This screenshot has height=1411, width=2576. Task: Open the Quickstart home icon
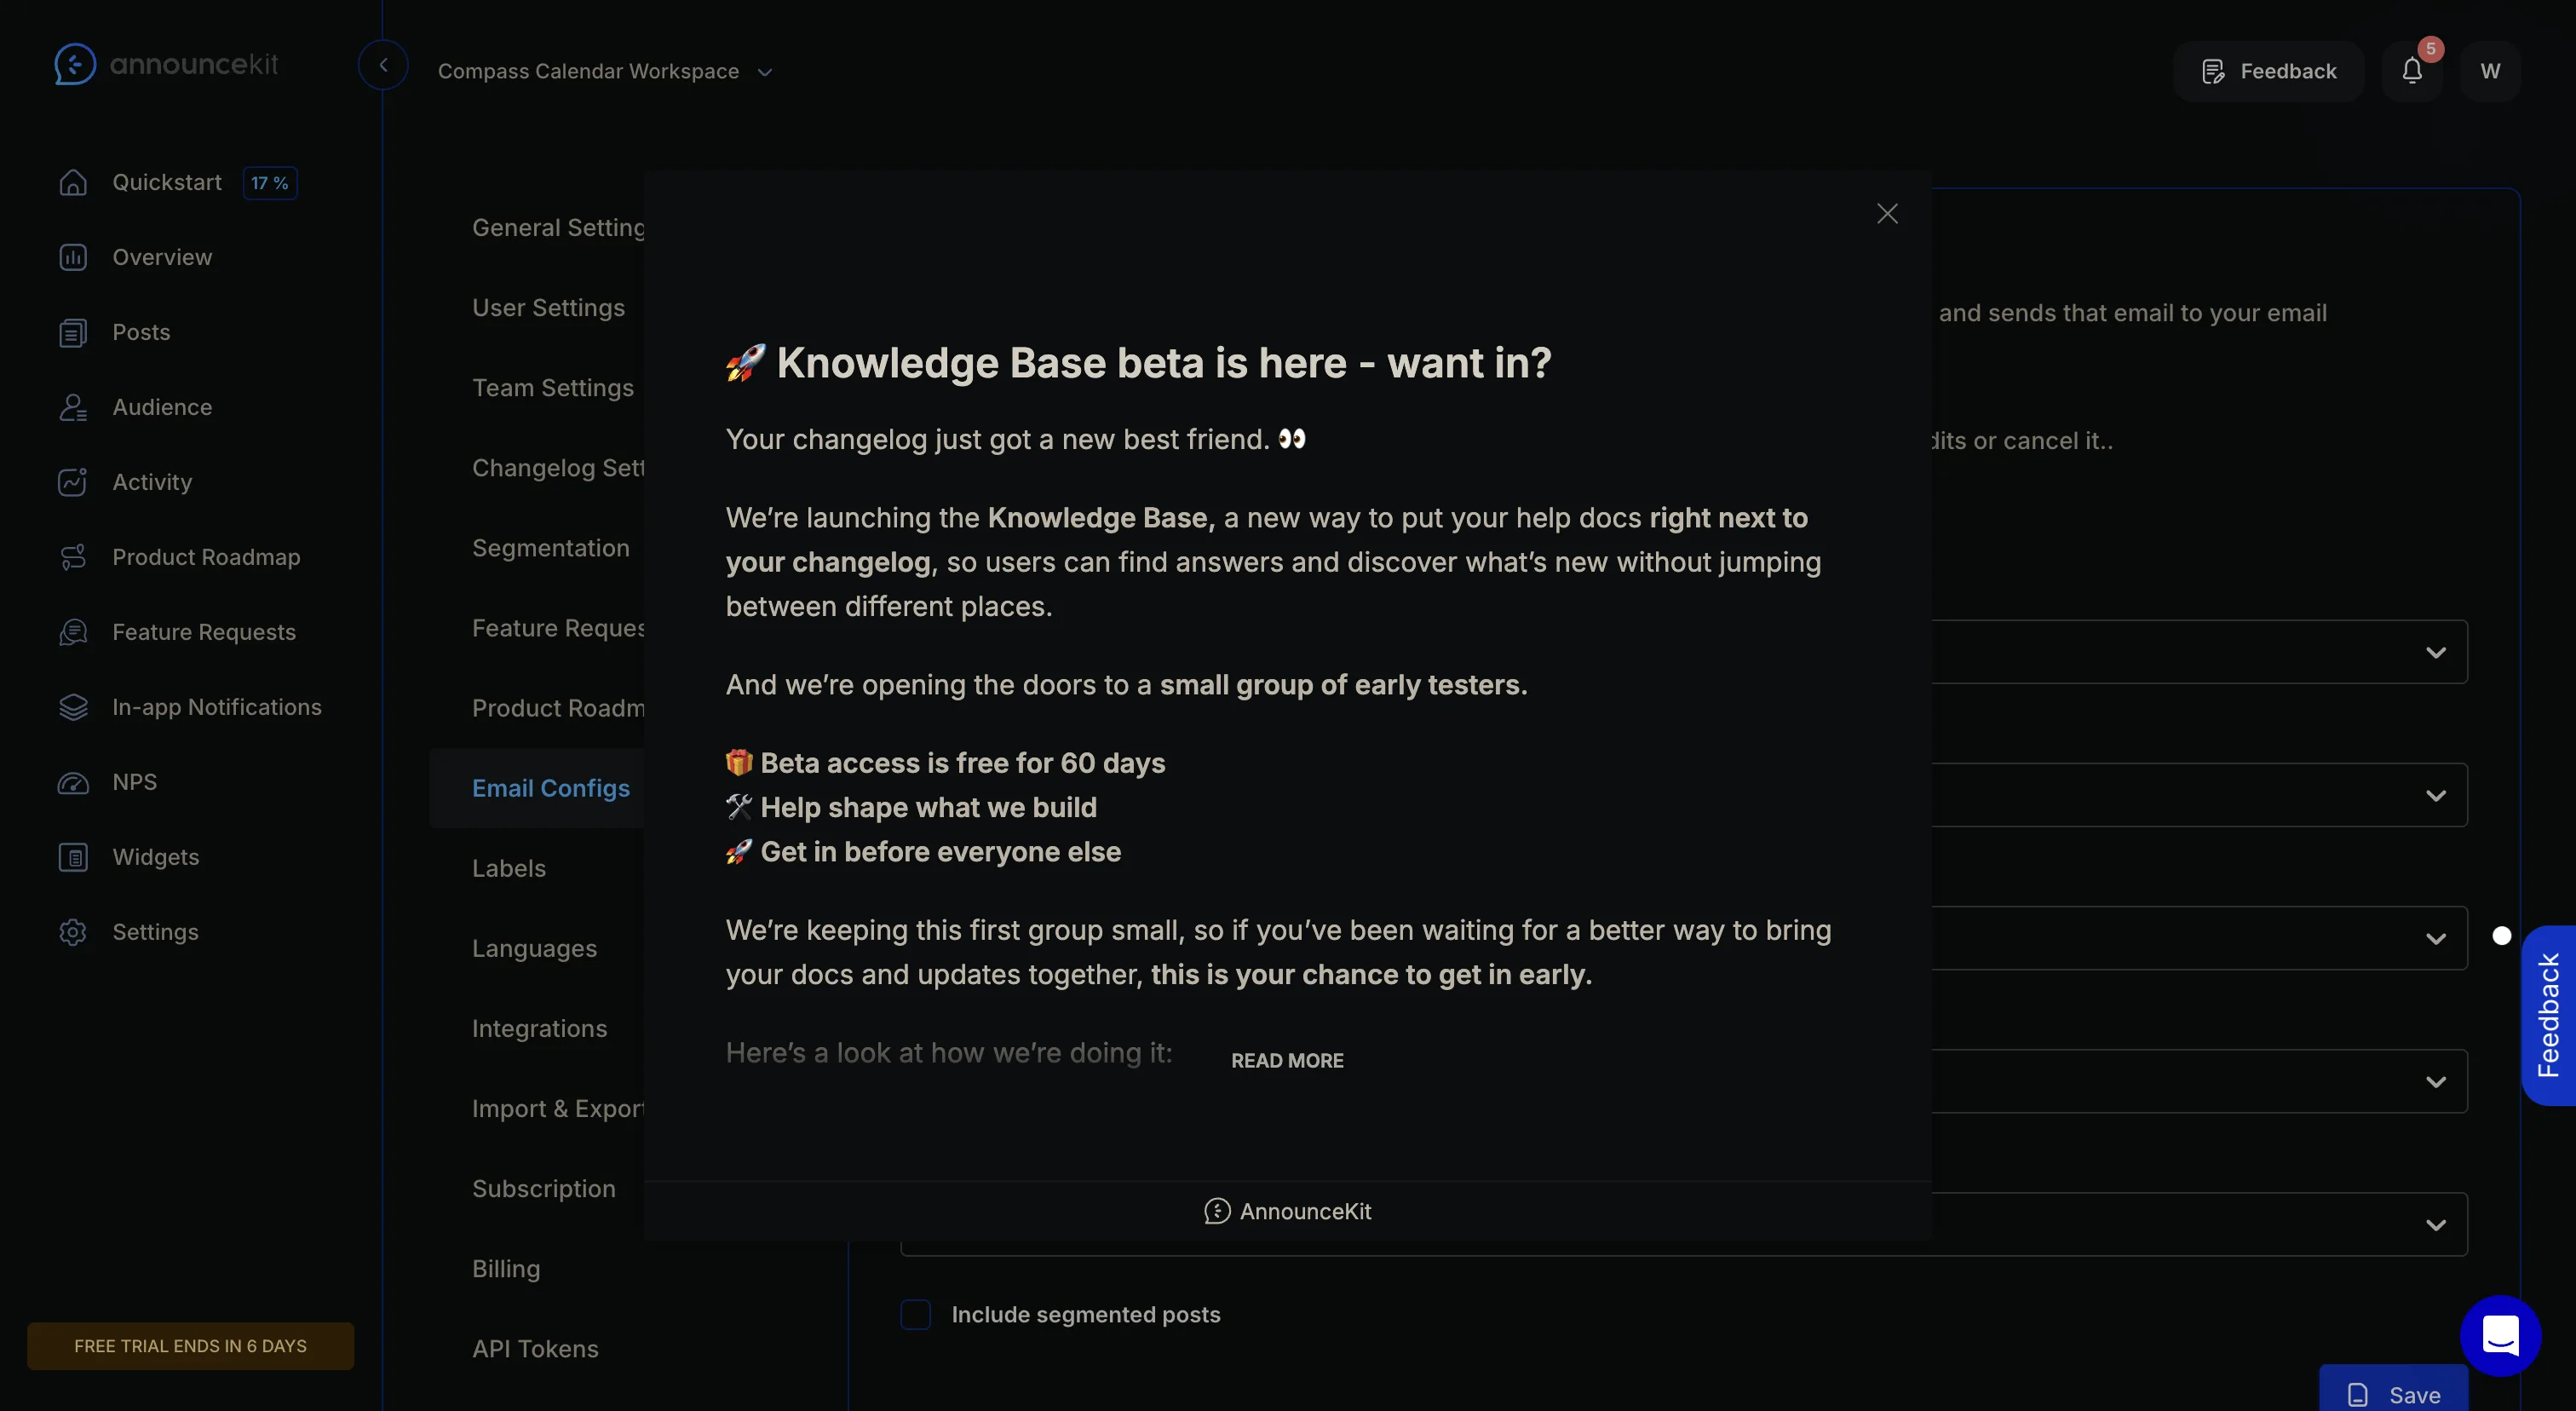coord(73,182)
